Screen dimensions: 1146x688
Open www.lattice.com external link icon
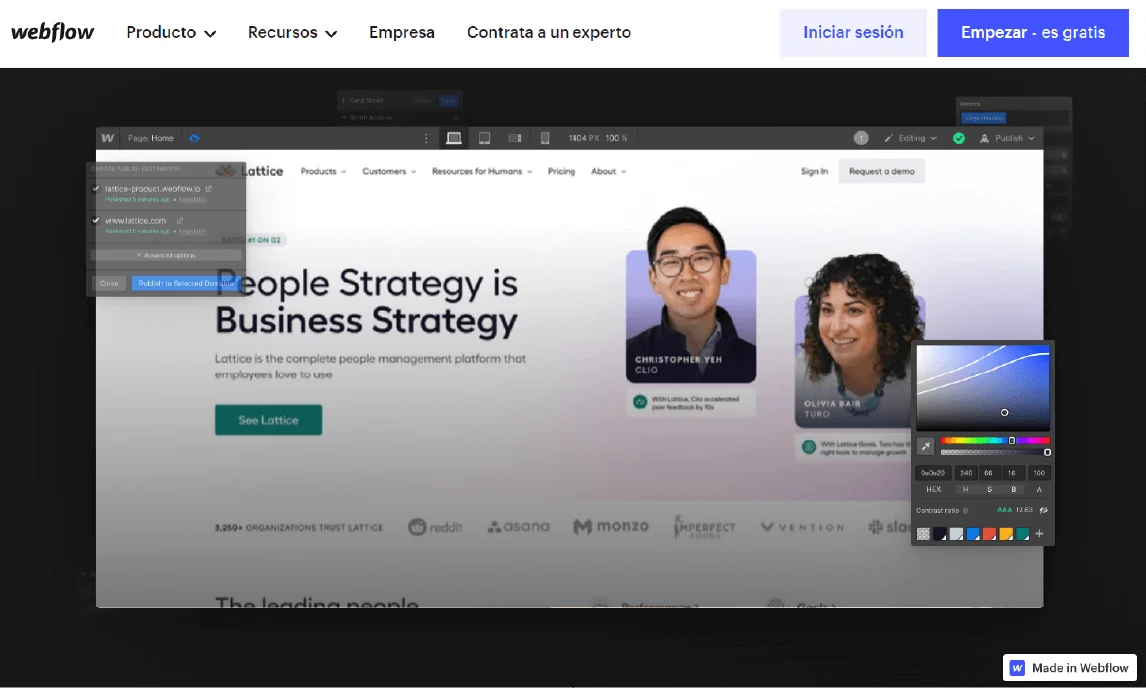coord(180,220)
